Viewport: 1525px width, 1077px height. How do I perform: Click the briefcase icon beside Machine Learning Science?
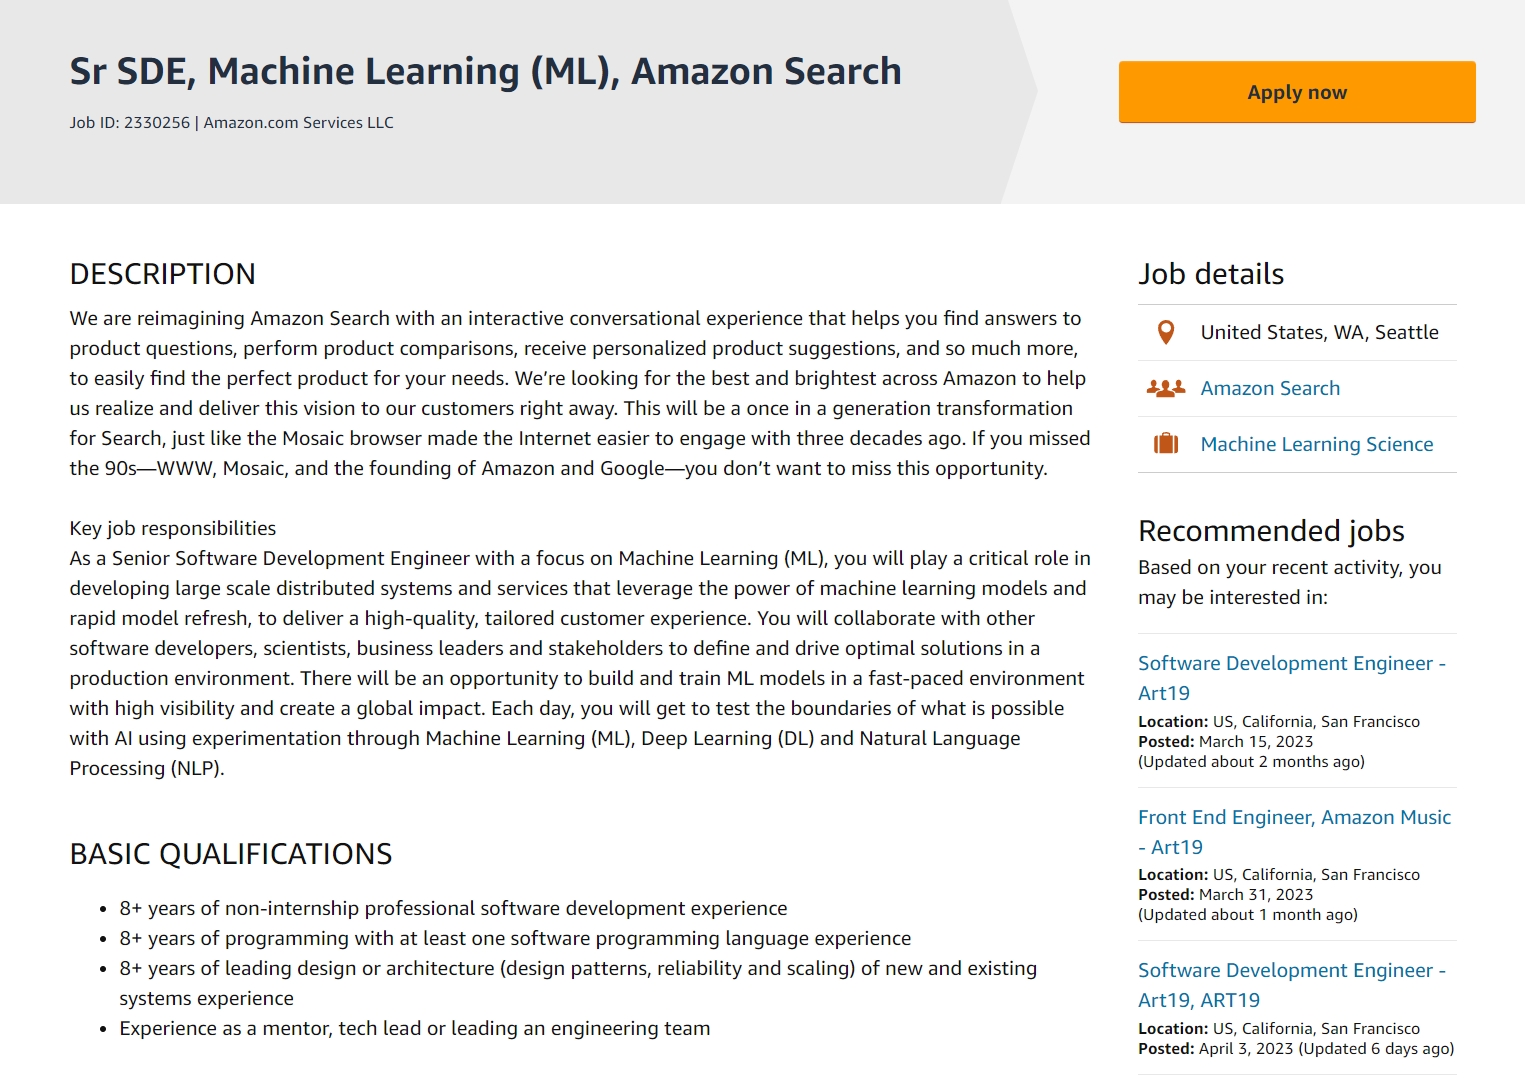pos(1165,444)
